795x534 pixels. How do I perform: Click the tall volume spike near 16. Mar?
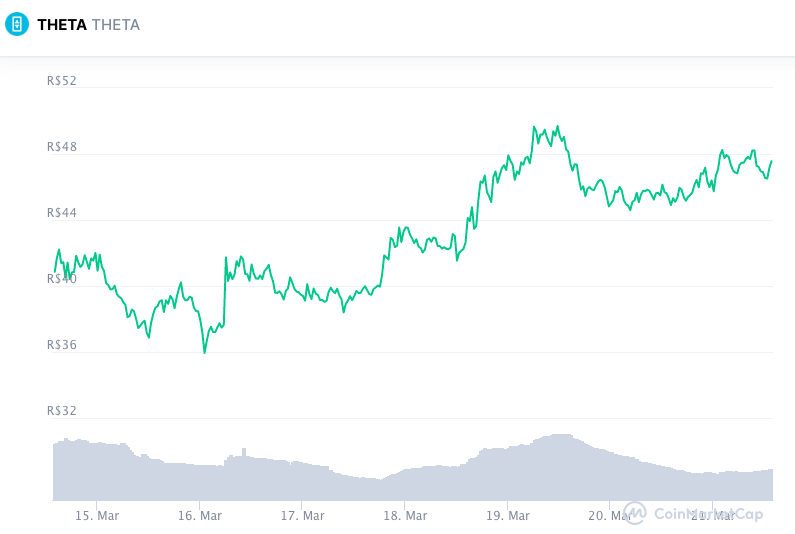[244, 451]
